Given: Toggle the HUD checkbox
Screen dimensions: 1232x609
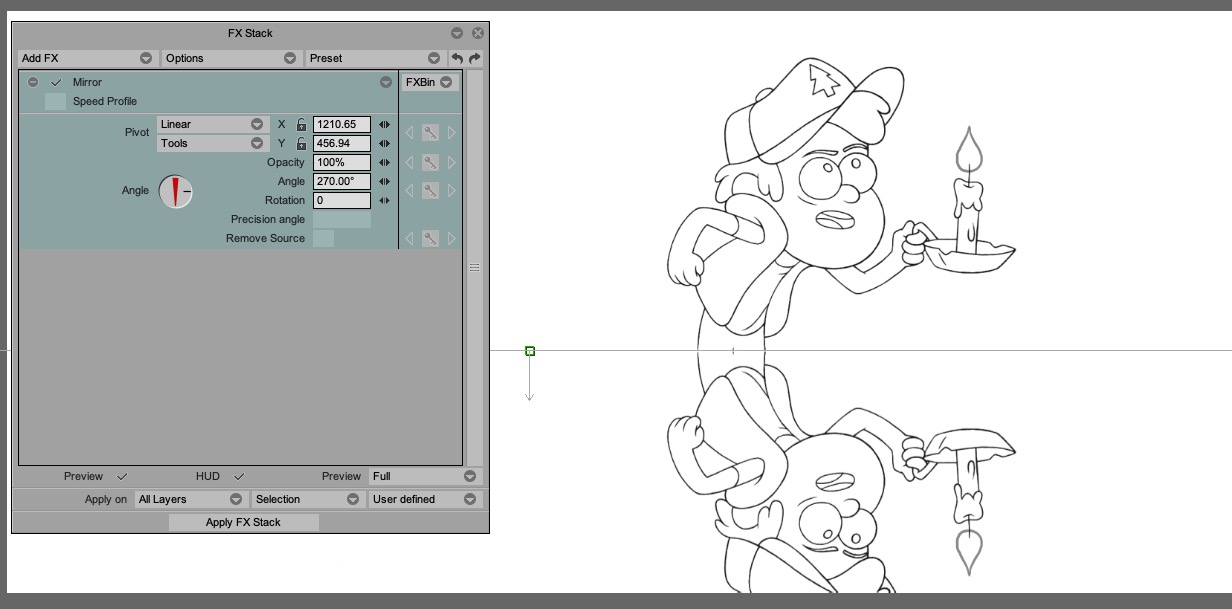Looking at the screenshot, I should point(238,476).
